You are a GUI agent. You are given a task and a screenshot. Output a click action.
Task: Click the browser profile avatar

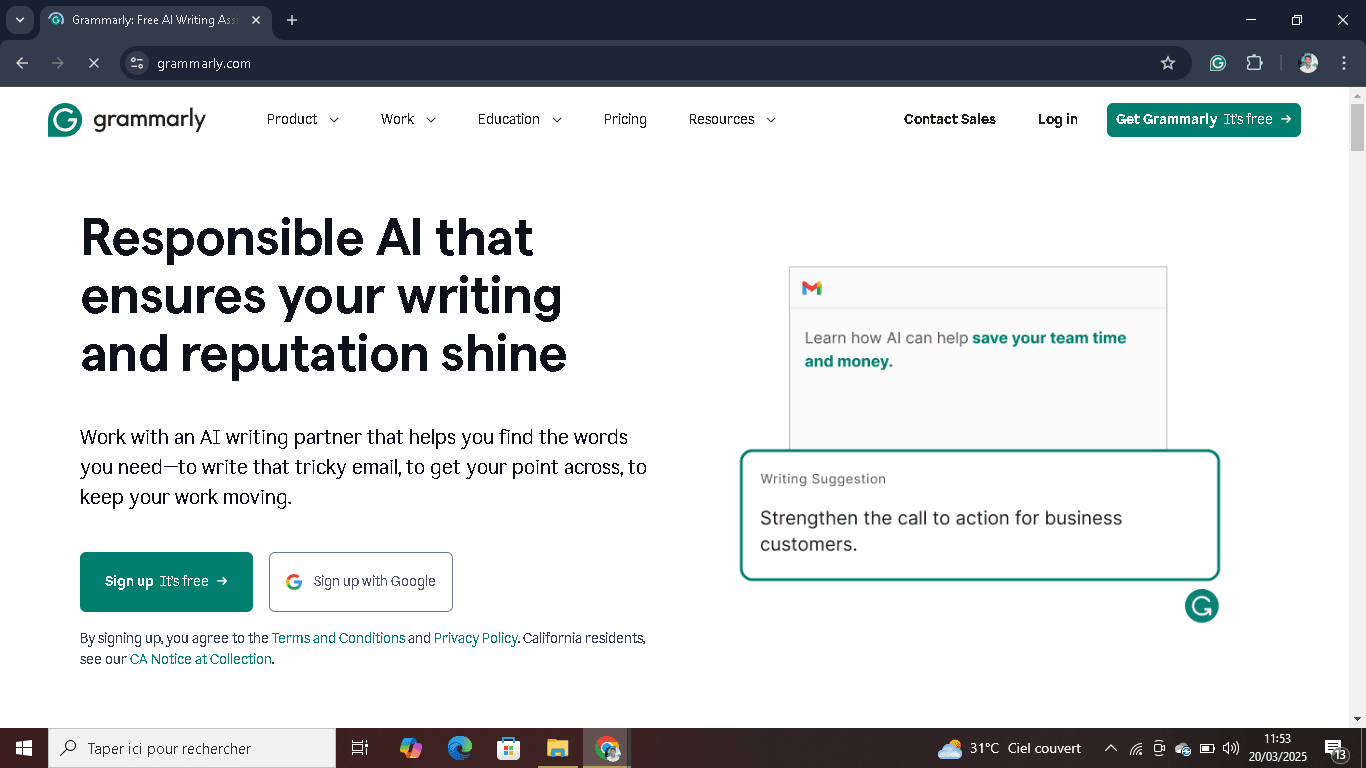click(1307, 62)
